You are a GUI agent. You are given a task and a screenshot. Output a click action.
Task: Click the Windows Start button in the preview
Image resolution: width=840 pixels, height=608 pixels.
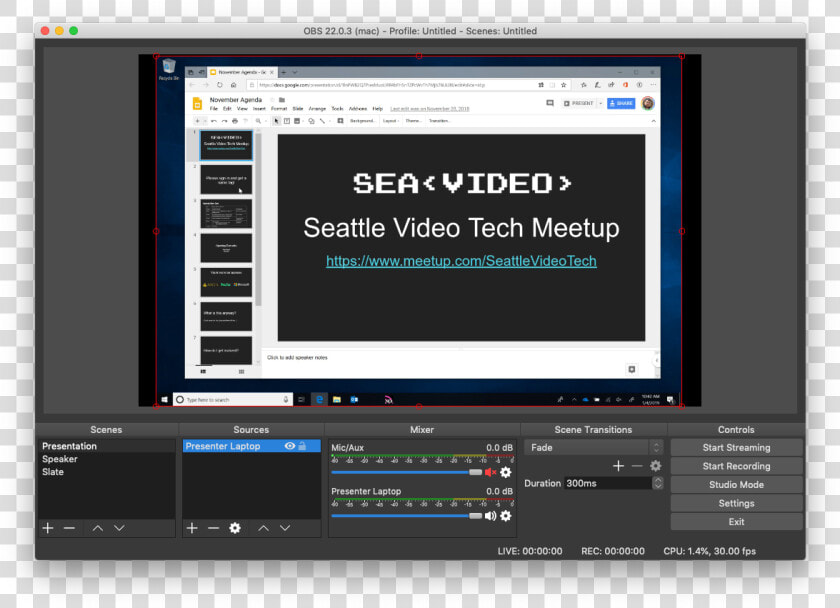[x=164, y=400]
